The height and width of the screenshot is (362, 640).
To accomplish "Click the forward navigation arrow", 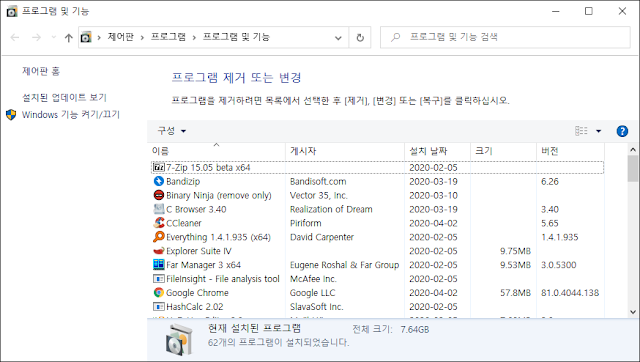I will tap(36, 38).
